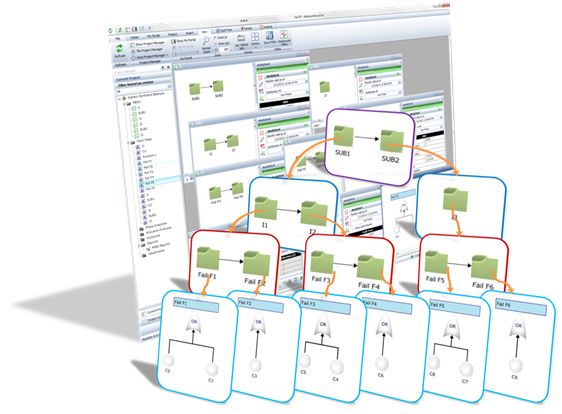562x414 pixels.
Task: Select the OR gate in Fail F1 tree
Action: (194, 323)
